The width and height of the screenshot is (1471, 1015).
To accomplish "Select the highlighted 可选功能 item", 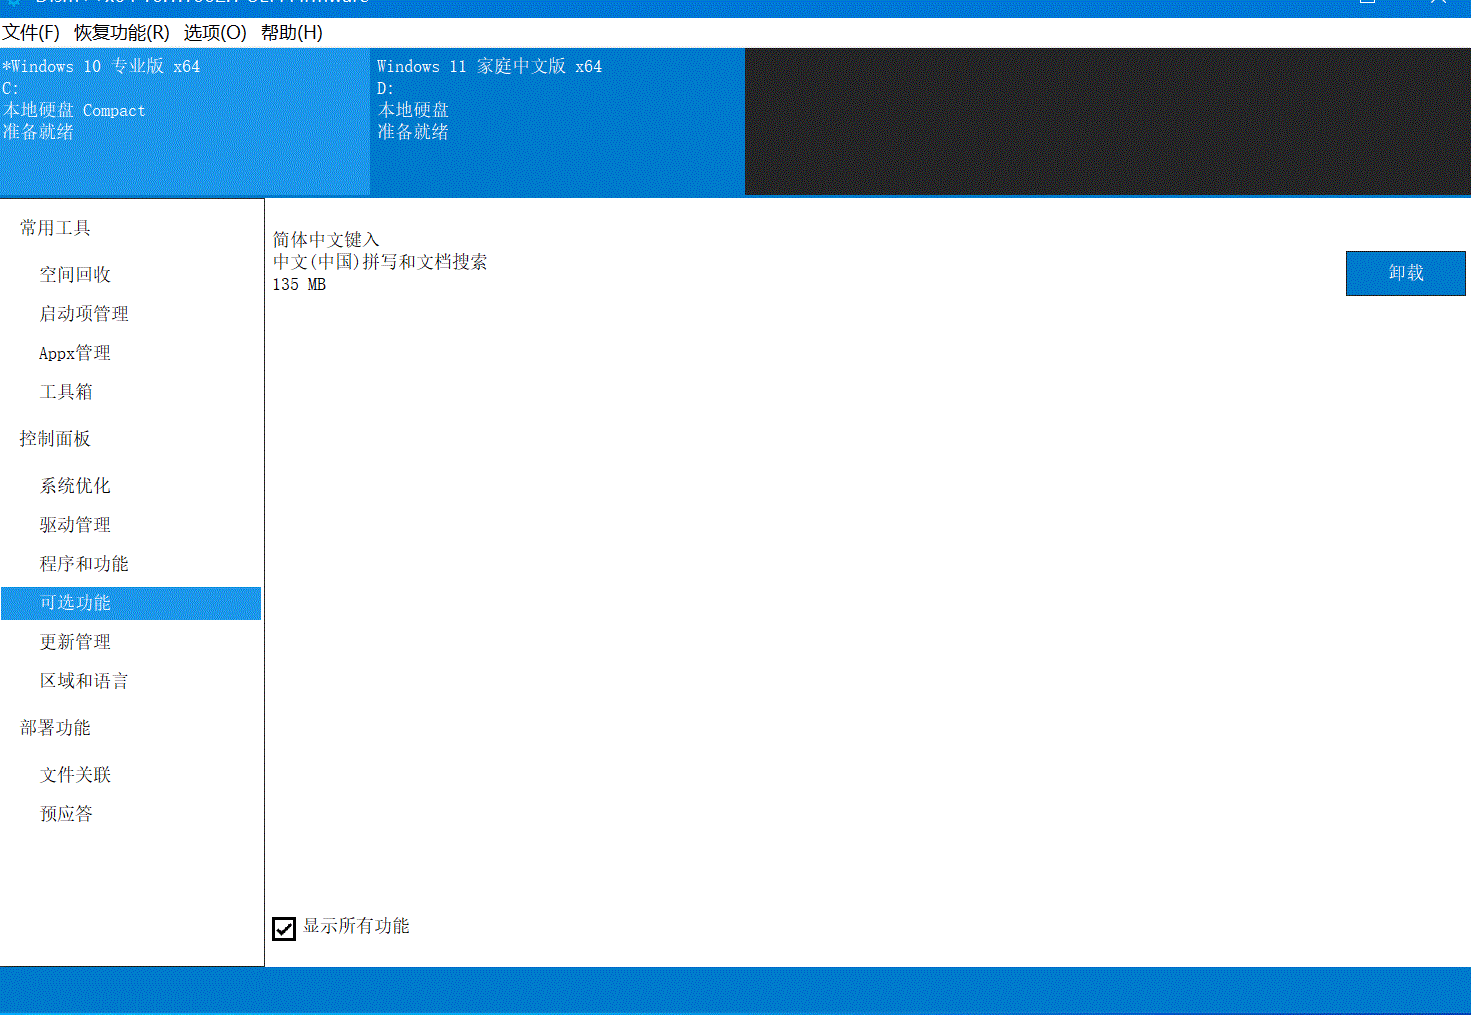I will coord(75,603).
